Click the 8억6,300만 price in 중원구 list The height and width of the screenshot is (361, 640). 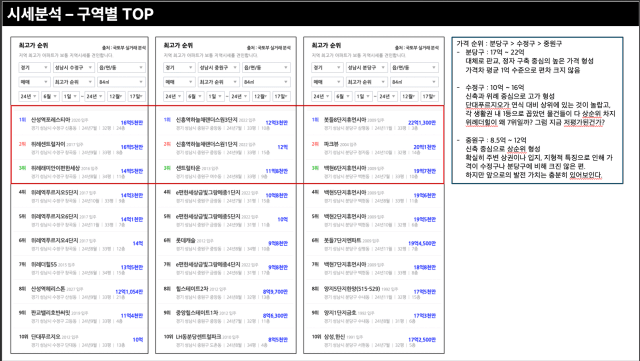coord(276,316)
